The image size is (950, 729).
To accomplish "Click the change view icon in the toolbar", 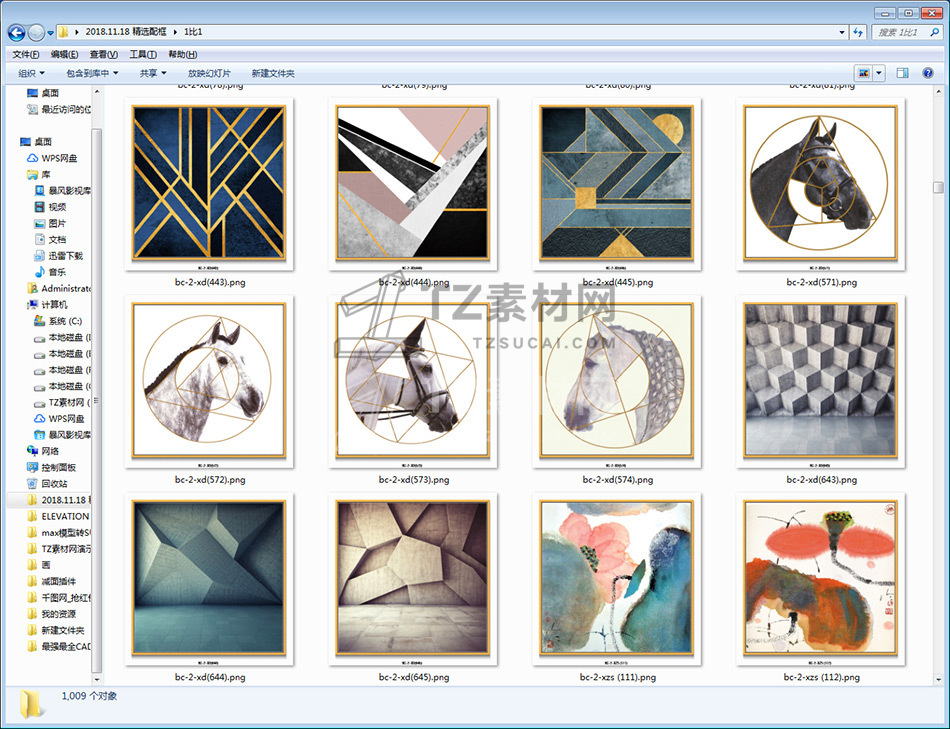I will click(x=863, y=73).
